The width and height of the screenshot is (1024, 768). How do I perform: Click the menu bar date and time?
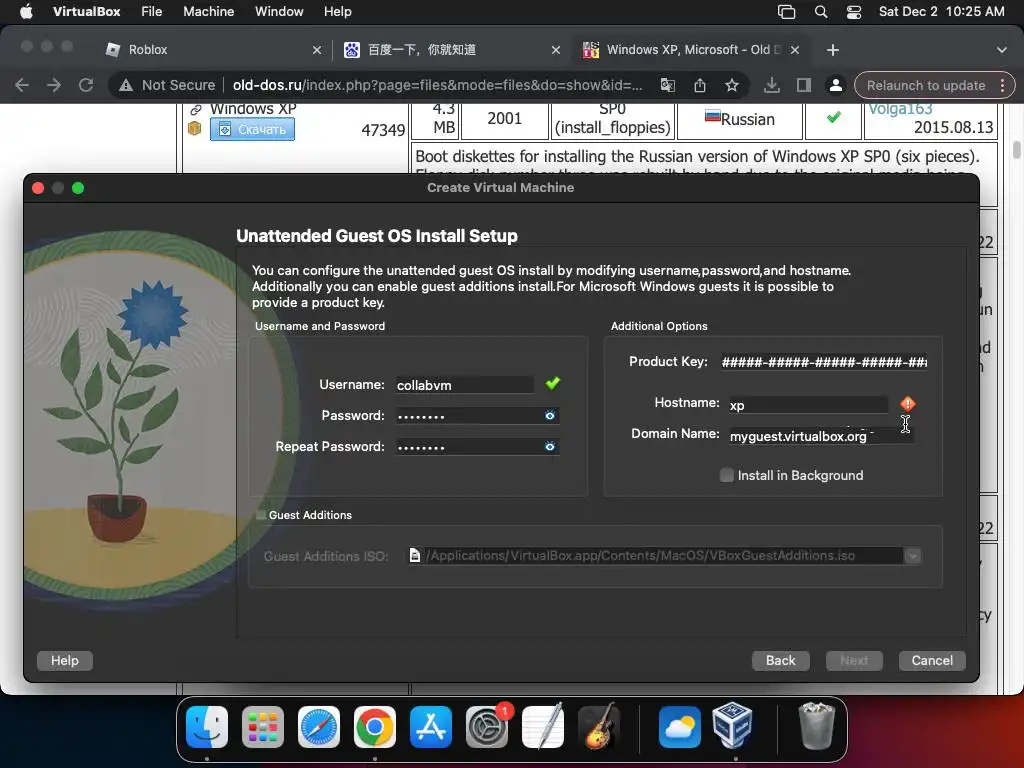[x=941, y=12]
